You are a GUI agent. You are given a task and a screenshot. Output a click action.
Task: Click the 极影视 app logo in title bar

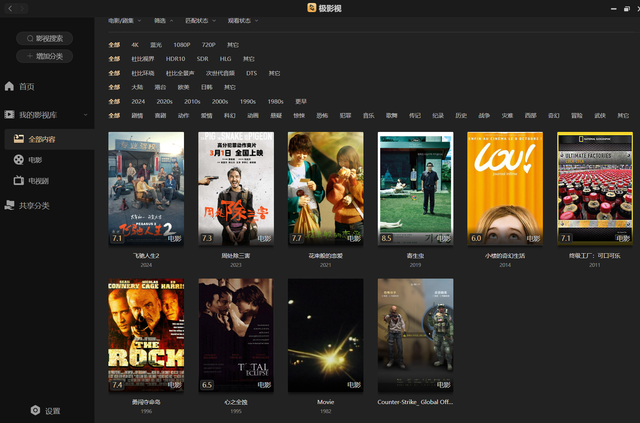click(311, 8)
